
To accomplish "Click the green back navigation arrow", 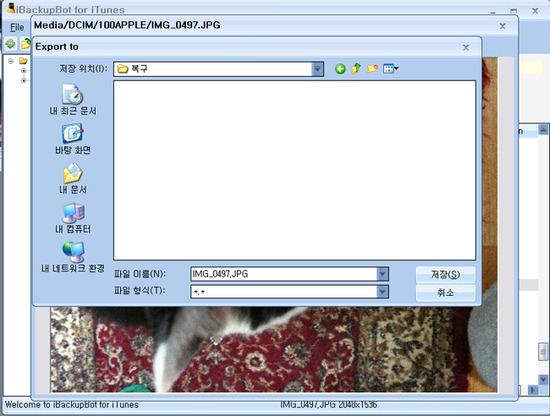I will (x=340, y=69).
